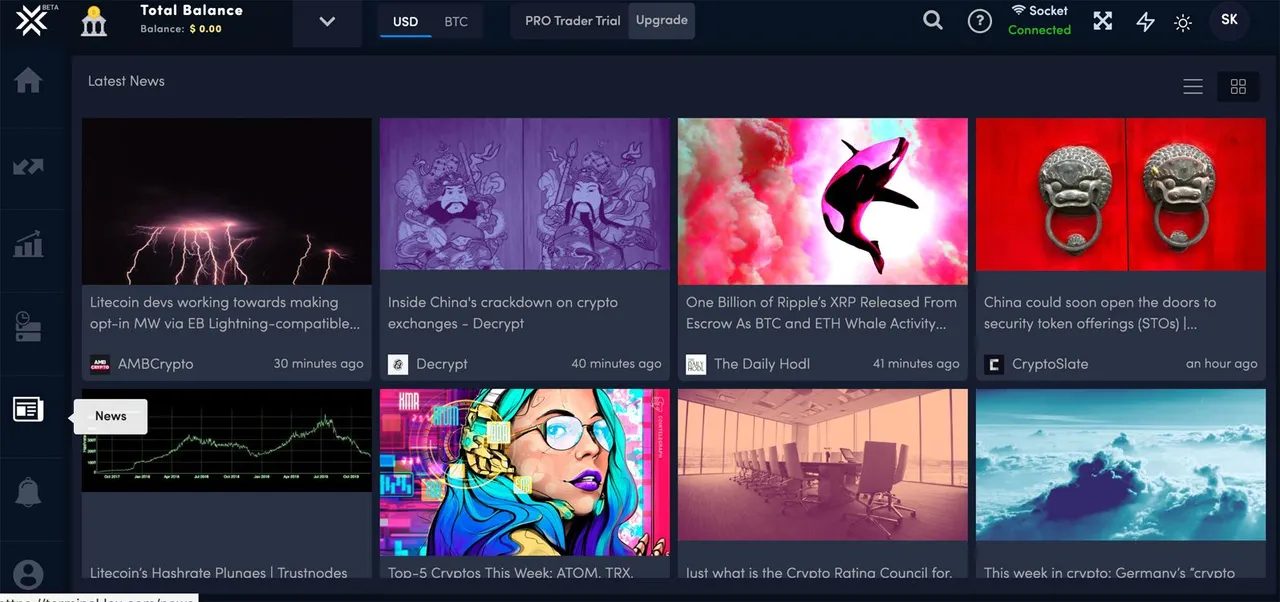Open 'Litecoin devs working towards' headline
The width and height of the screenshot is (1280, 602).
click(224, 313)
